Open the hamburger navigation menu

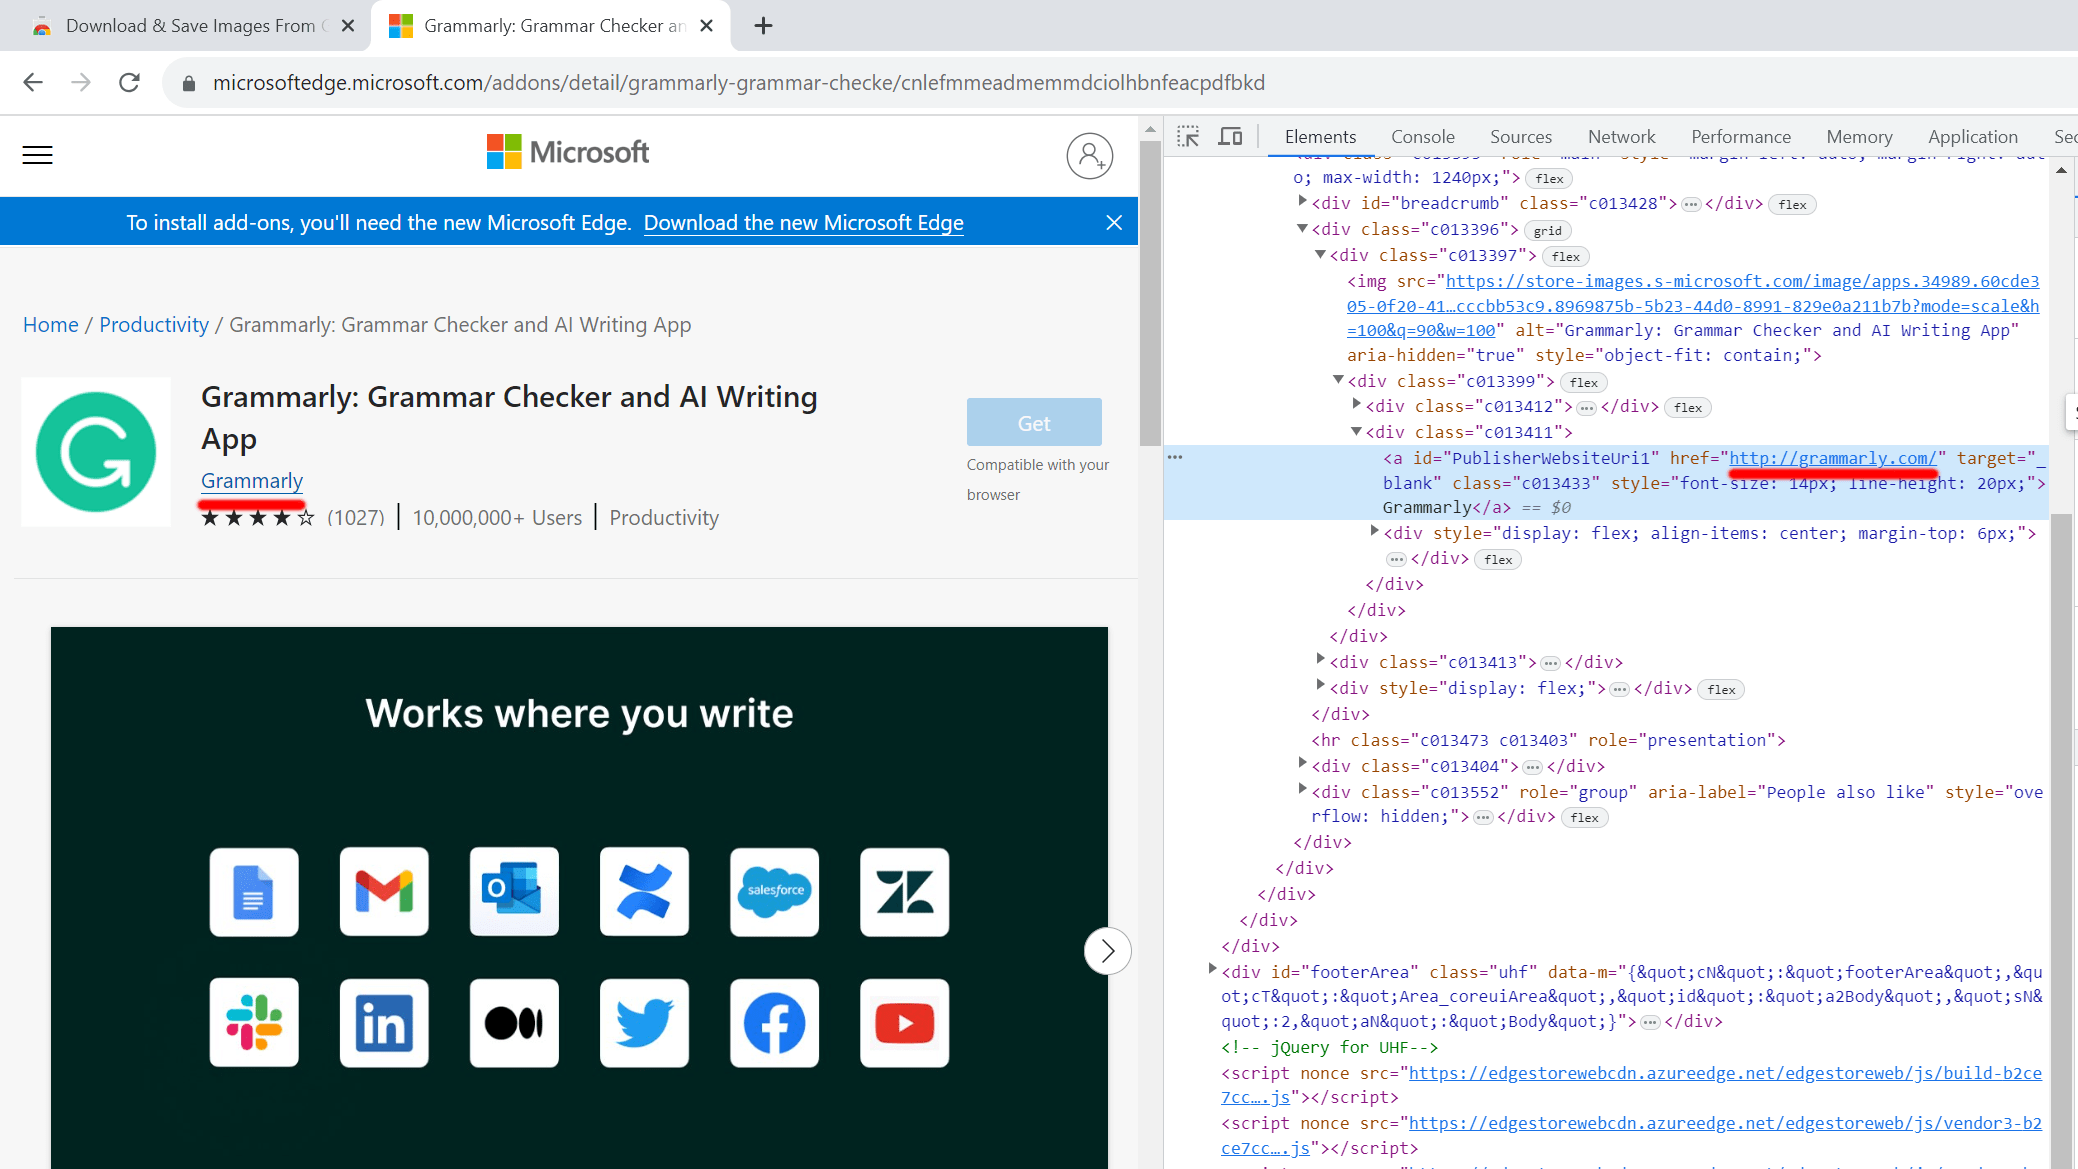(x=37, y=155)
